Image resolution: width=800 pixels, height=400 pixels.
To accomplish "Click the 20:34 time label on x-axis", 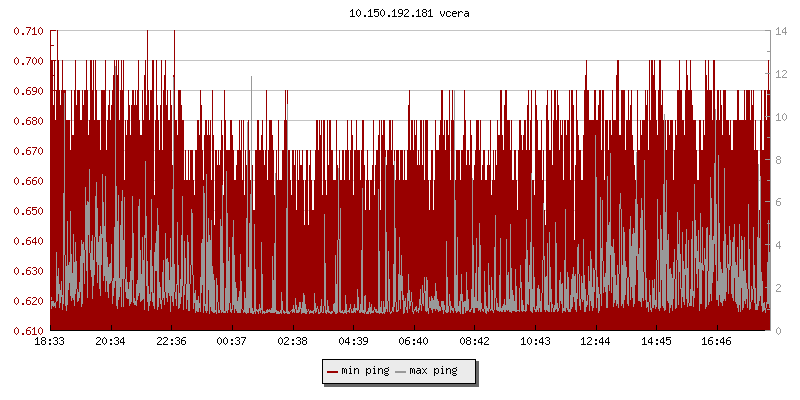I will click(x=110, y=341).
